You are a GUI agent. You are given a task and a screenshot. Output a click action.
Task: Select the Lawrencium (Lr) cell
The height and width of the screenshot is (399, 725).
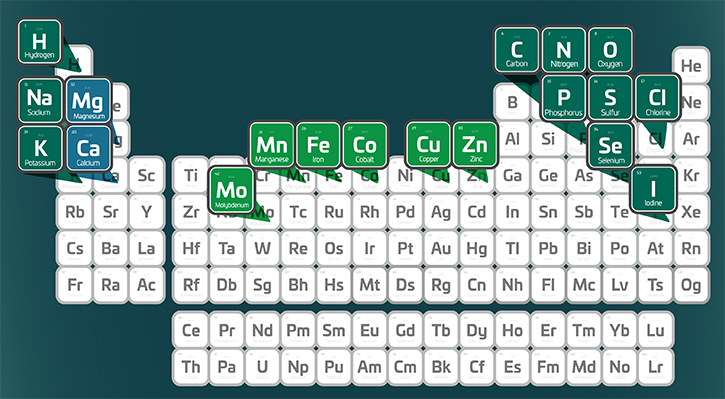click(x=655, y=368)
